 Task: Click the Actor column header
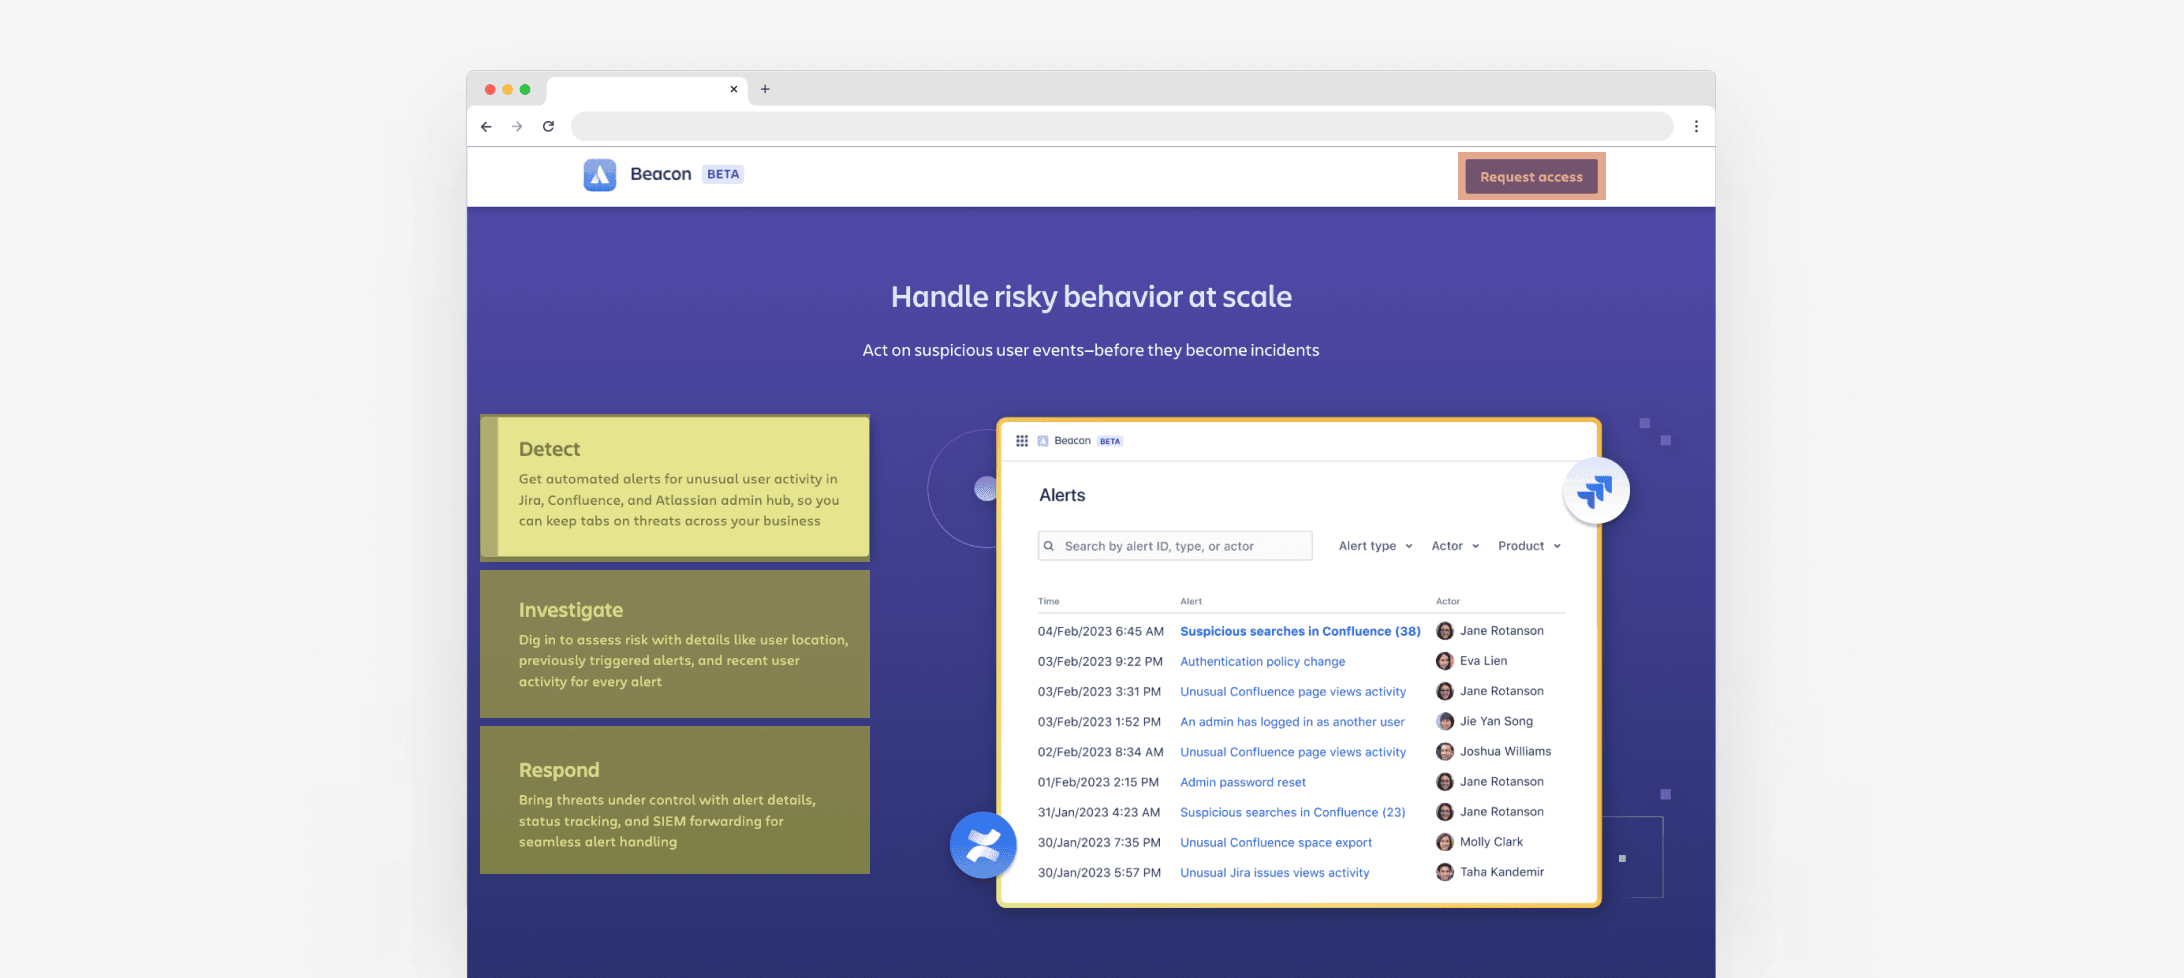tap(1448, 601)
